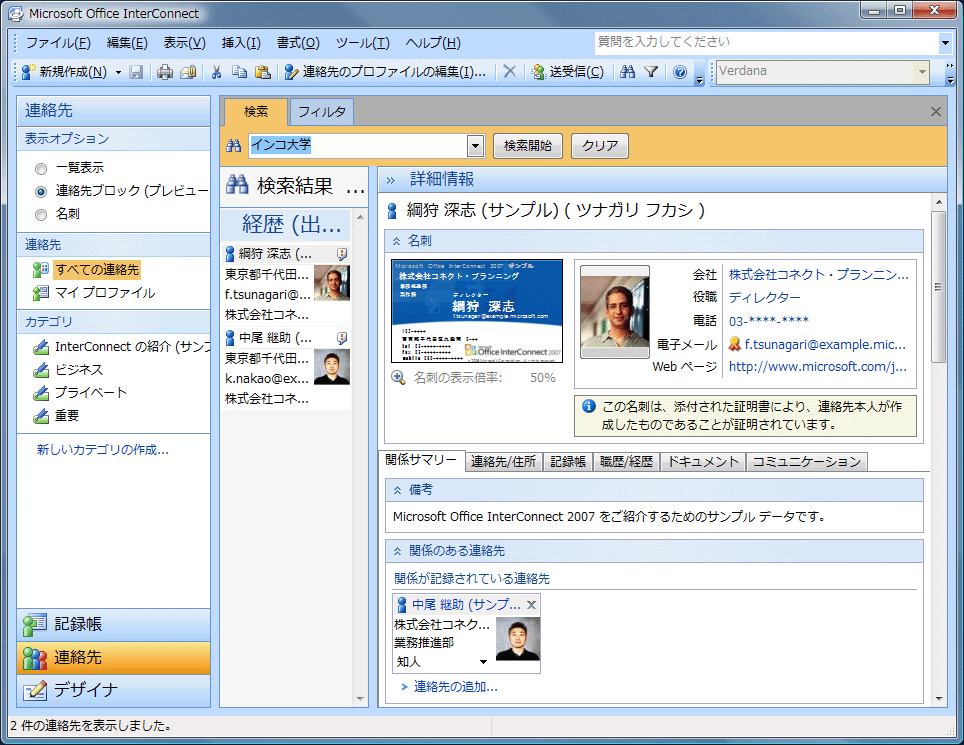Click 新しいカテゴリの作成... link

(x=103, y=450)
